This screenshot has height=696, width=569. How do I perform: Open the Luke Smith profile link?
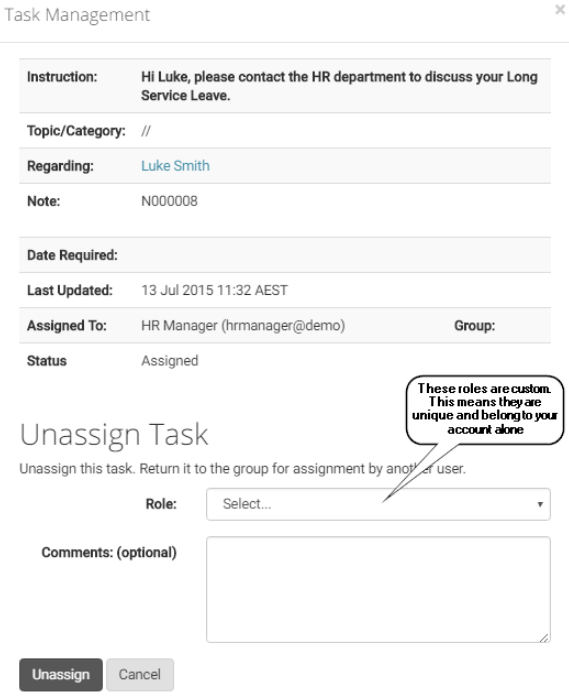[175, 166]
